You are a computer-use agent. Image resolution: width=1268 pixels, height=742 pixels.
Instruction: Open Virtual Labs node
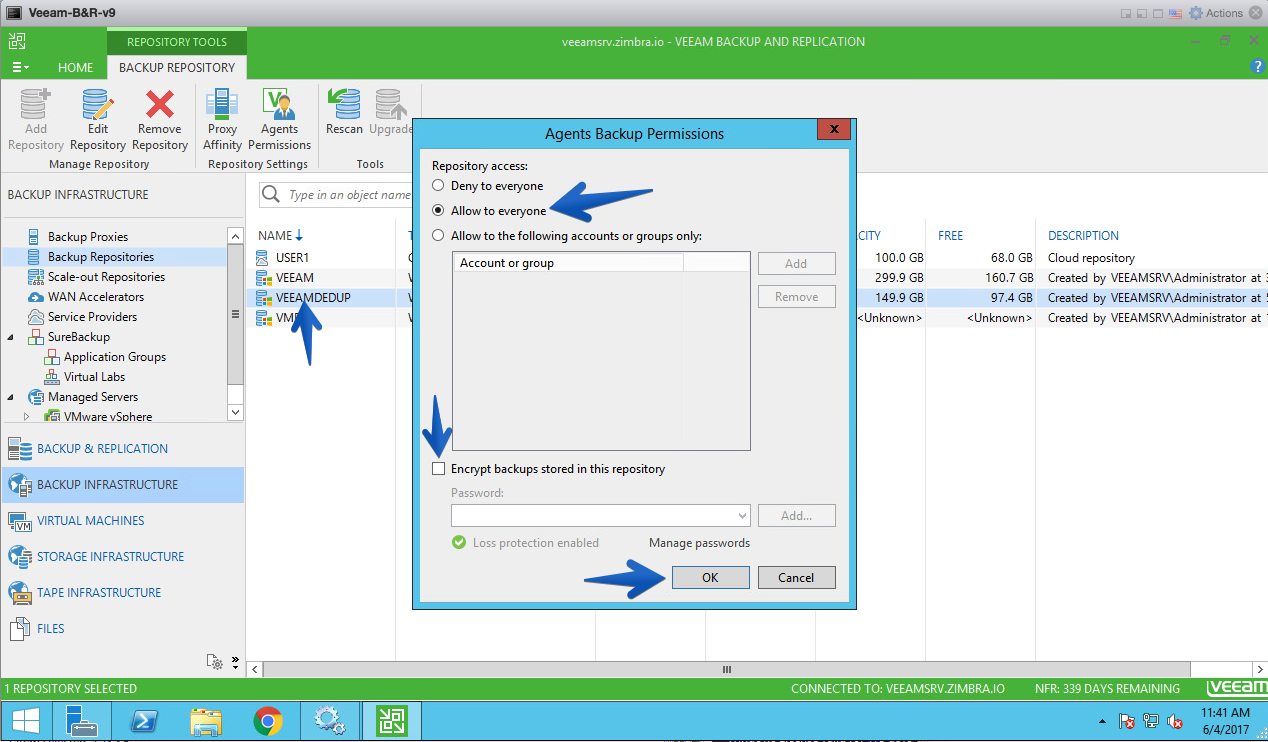(94, 377)
